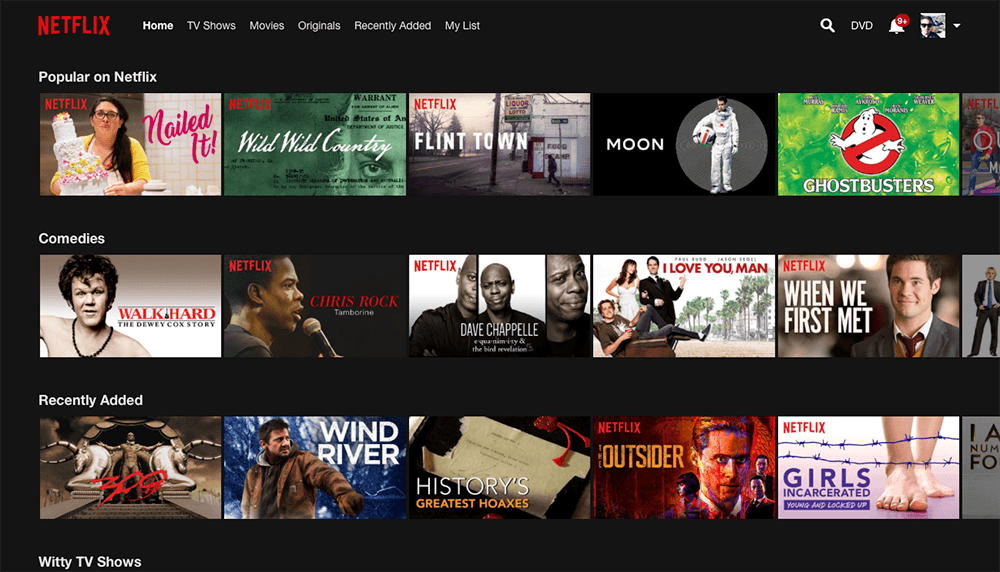Open Recently Added in the top navigation
Image resolution: width=1000 pixels, height=572 pixels.
point(392,26)
